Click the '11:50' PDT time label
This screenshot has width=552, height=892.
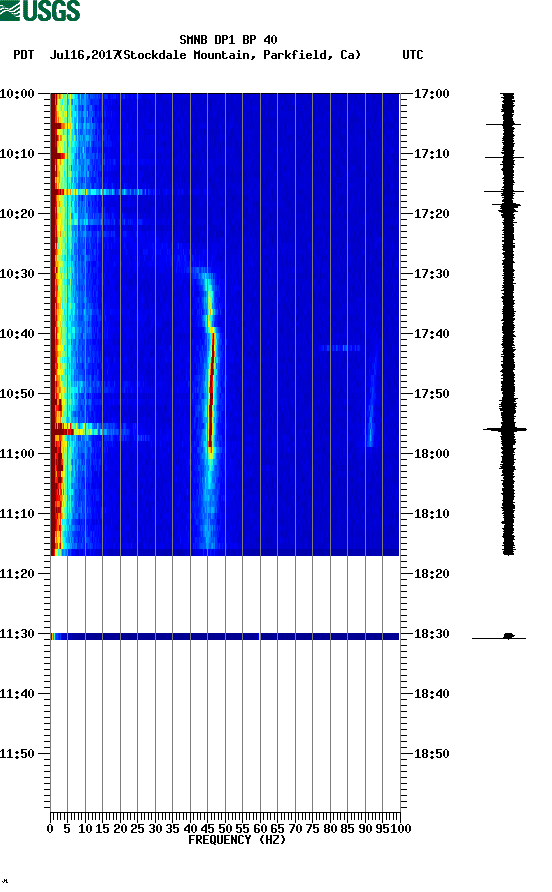tap(17, 754)
